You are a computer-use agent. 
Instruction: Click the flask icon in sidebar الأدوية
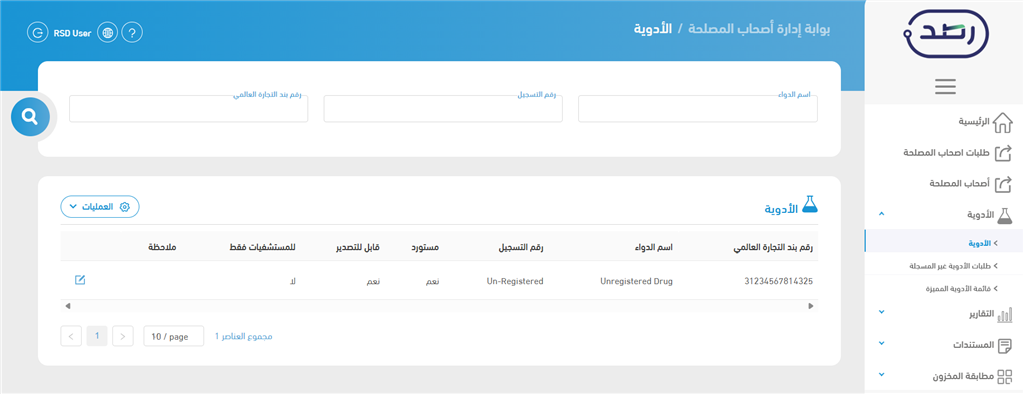[x=1004, y=215]
